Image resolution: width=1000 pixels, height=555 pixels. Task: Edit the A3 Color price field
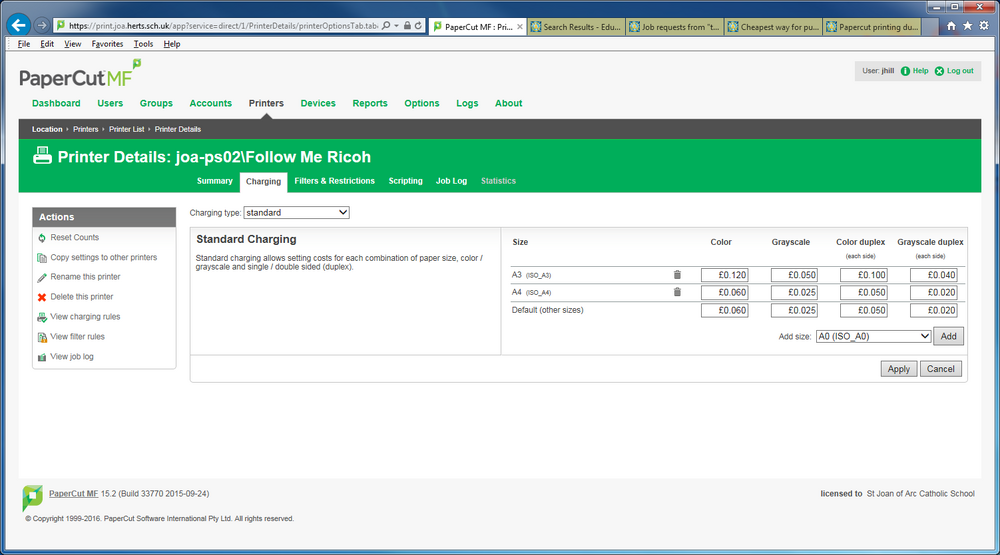click(x=724, y=275)
